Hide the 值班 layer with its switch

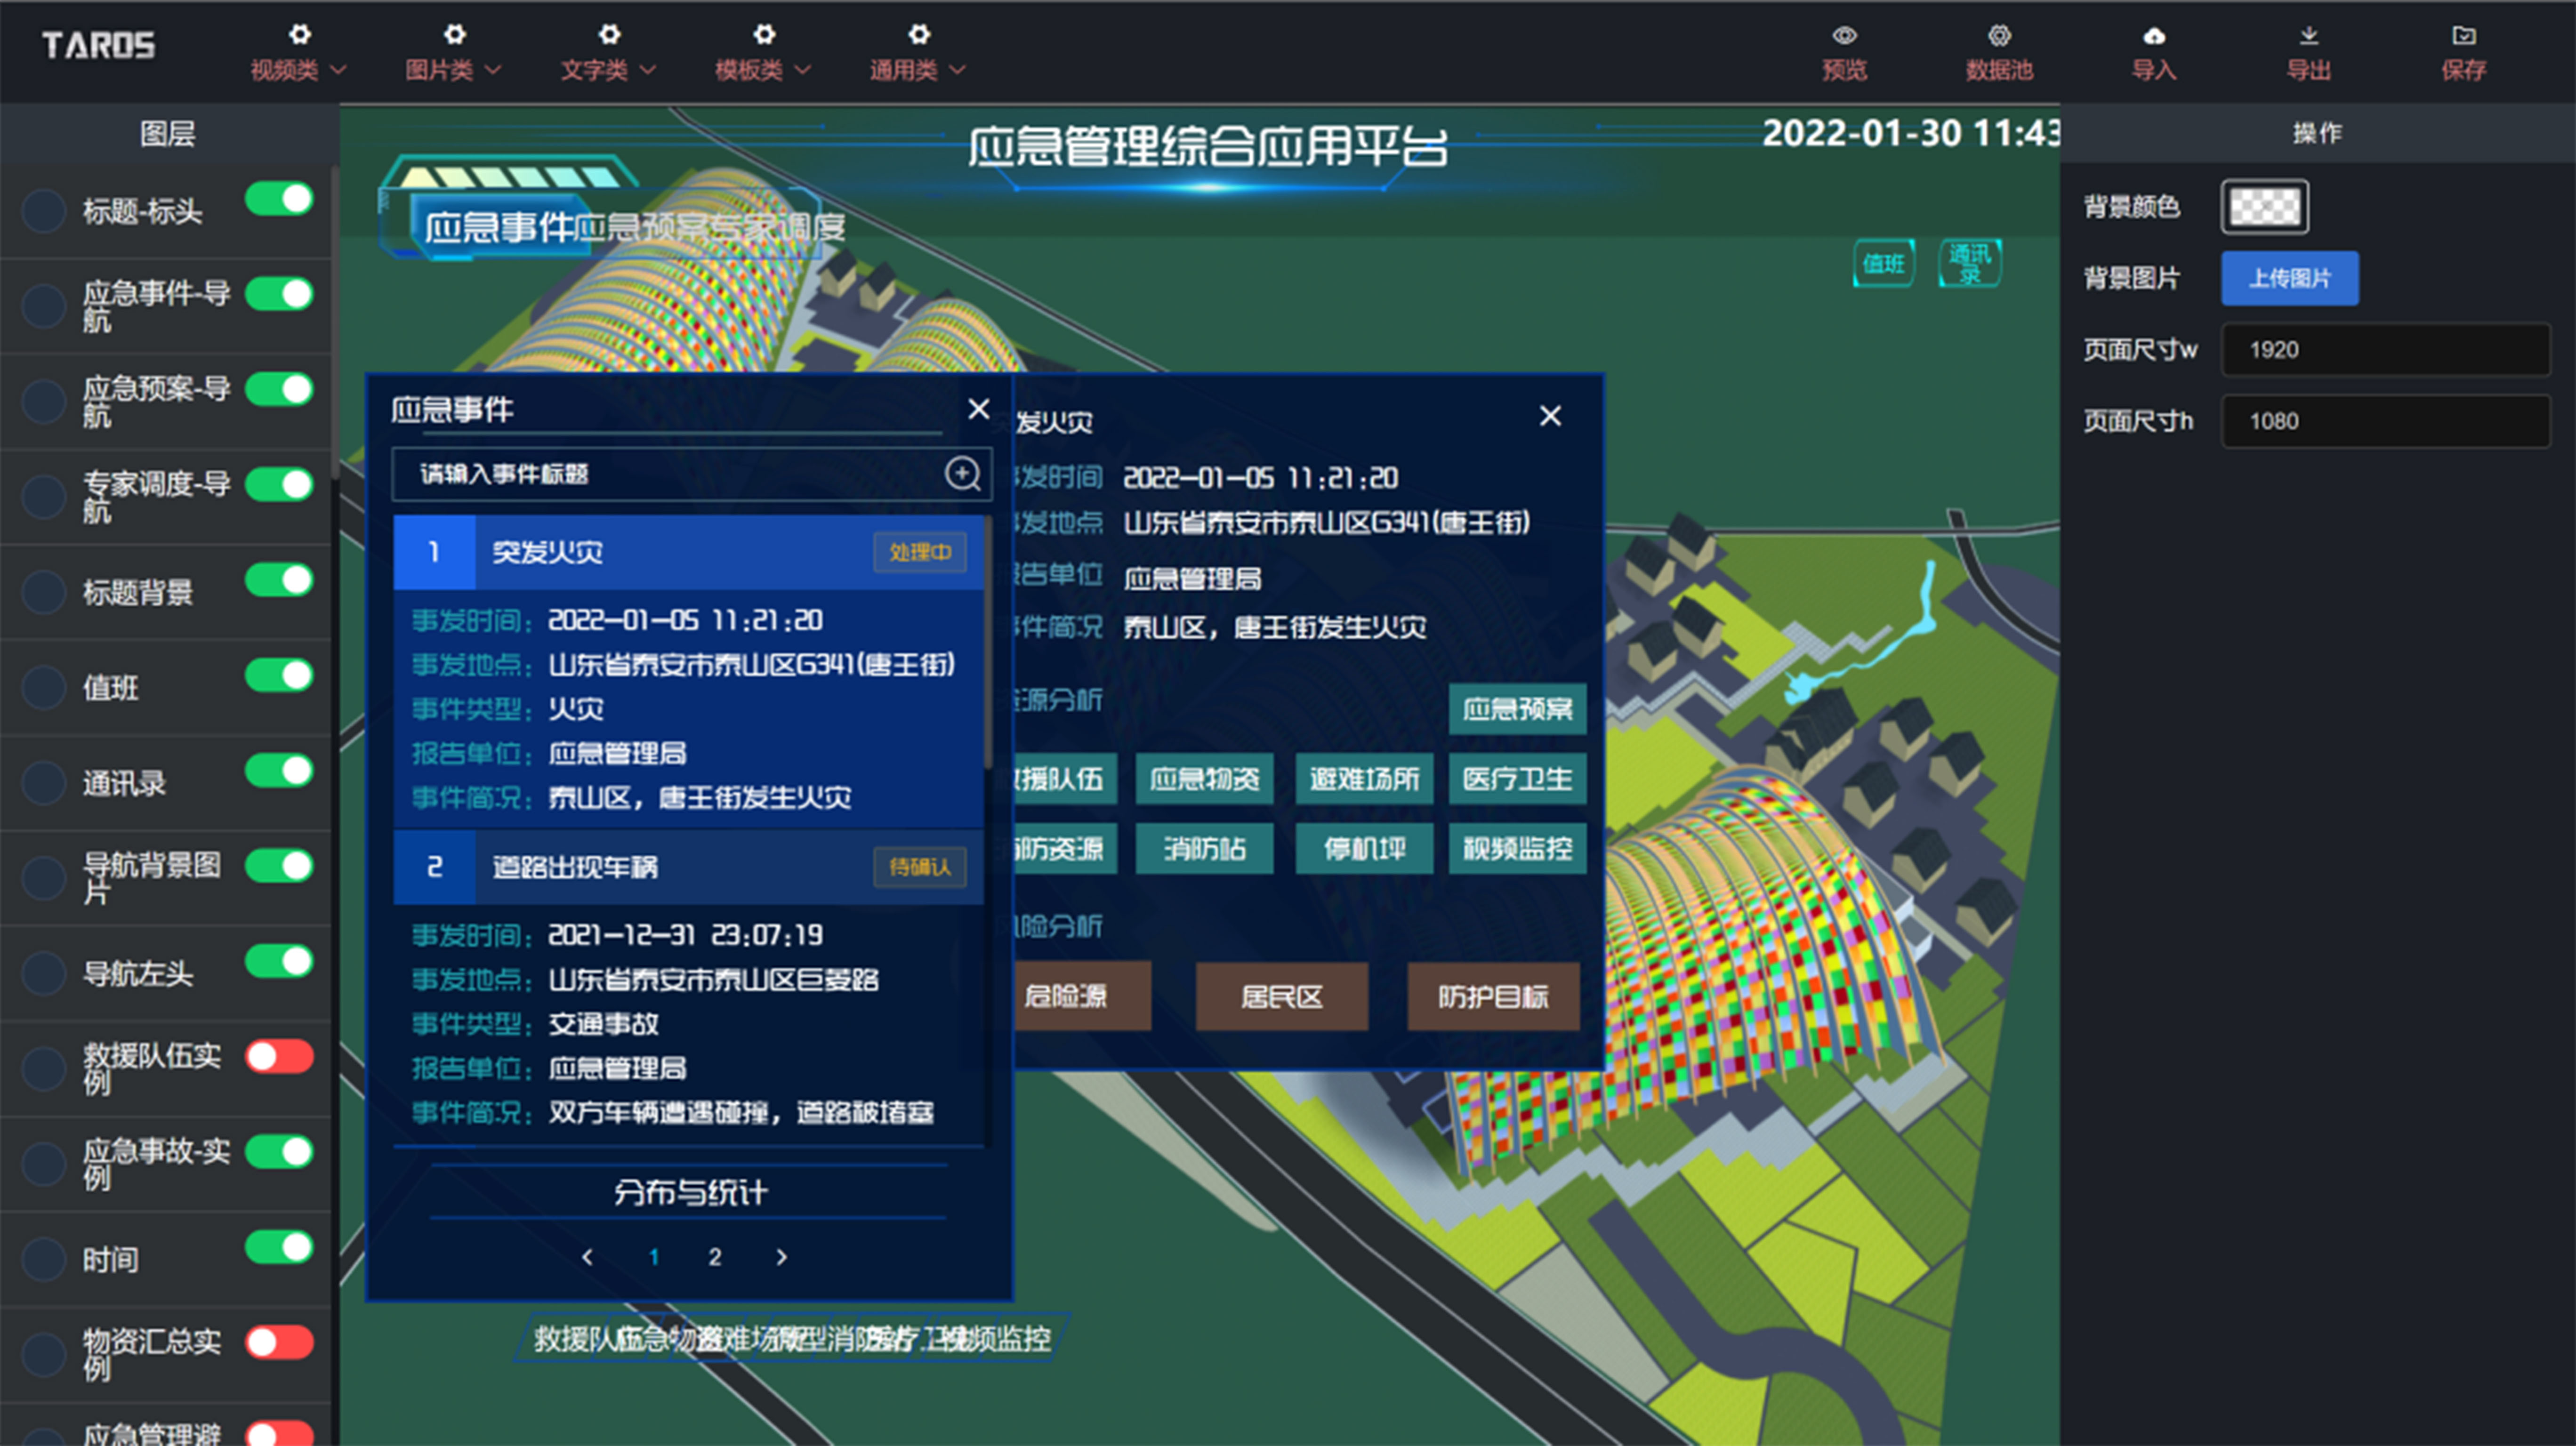coord(279,675)
